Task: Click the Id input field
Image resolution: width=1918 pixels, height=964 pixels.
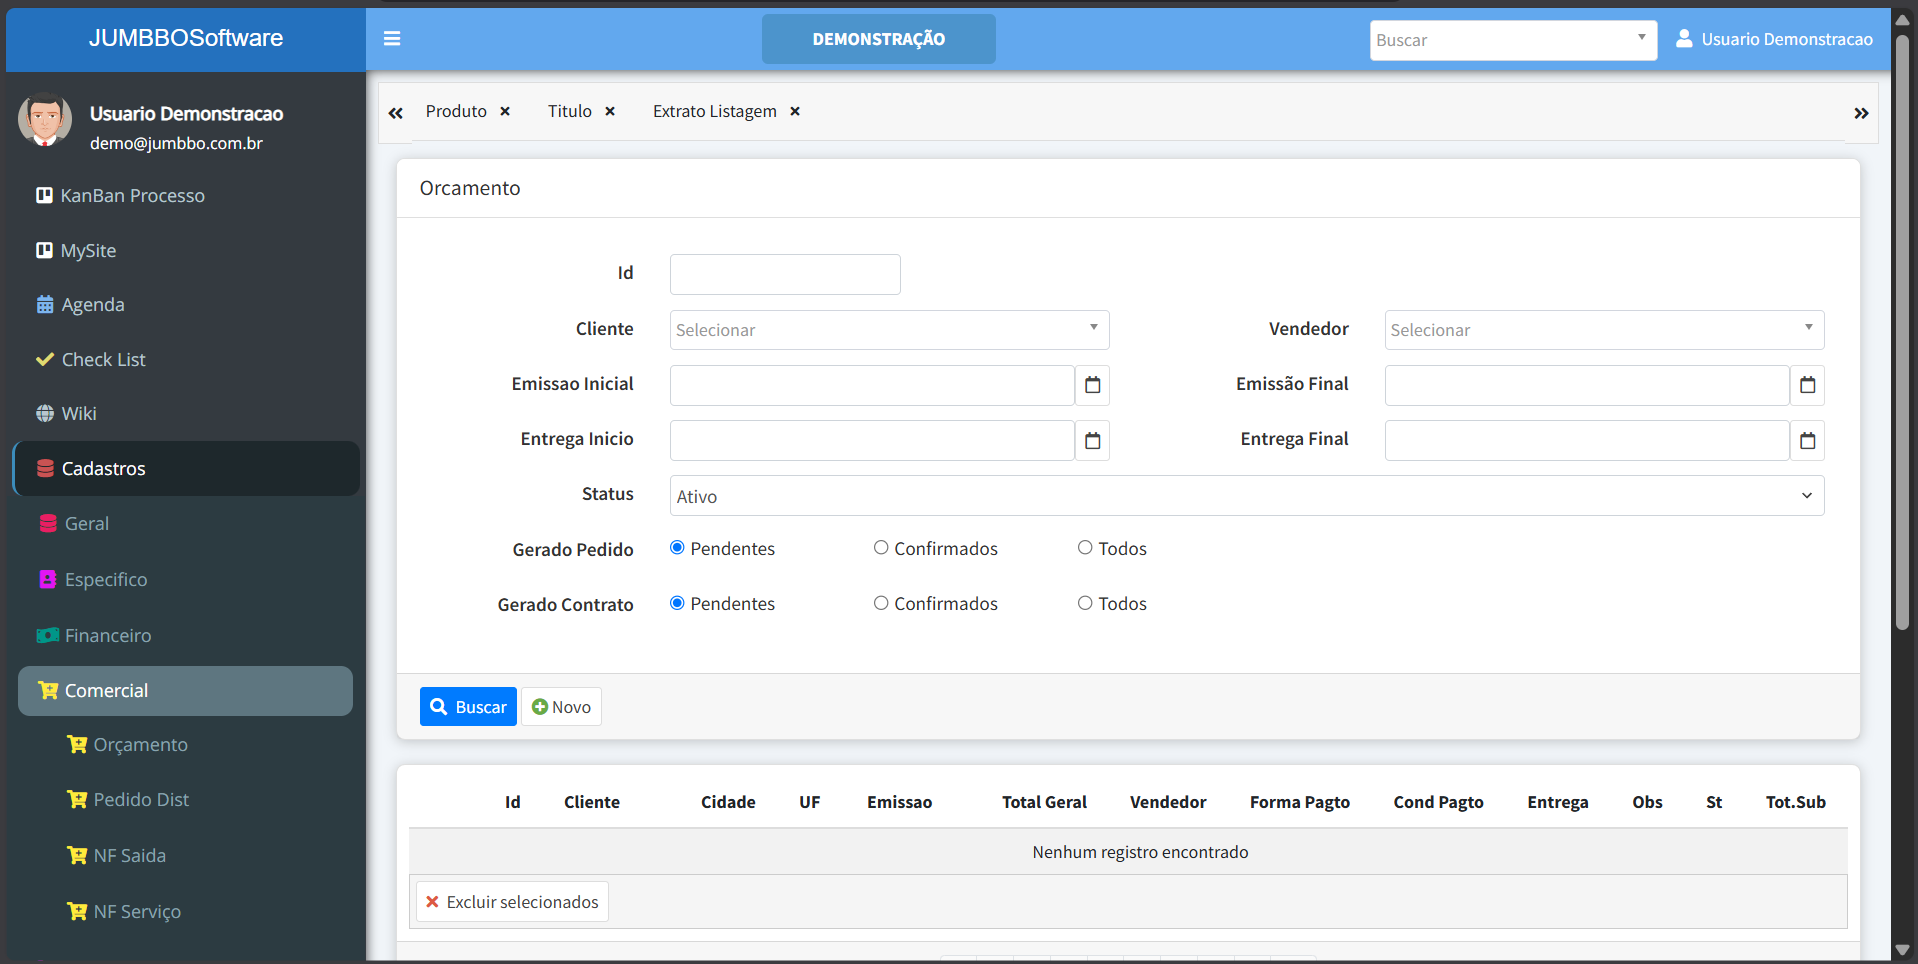Action: point(785,274)
